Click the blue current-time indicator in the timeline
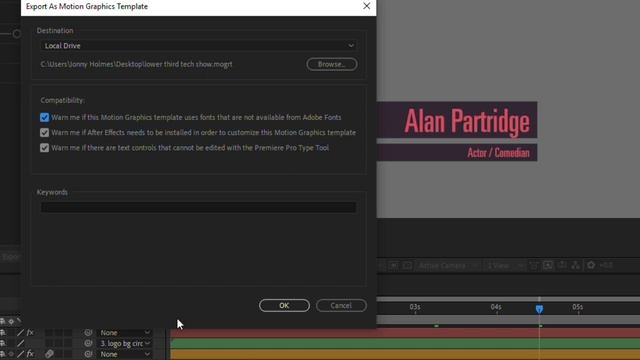This screenshot has height=360, width=640. point(539,309)
